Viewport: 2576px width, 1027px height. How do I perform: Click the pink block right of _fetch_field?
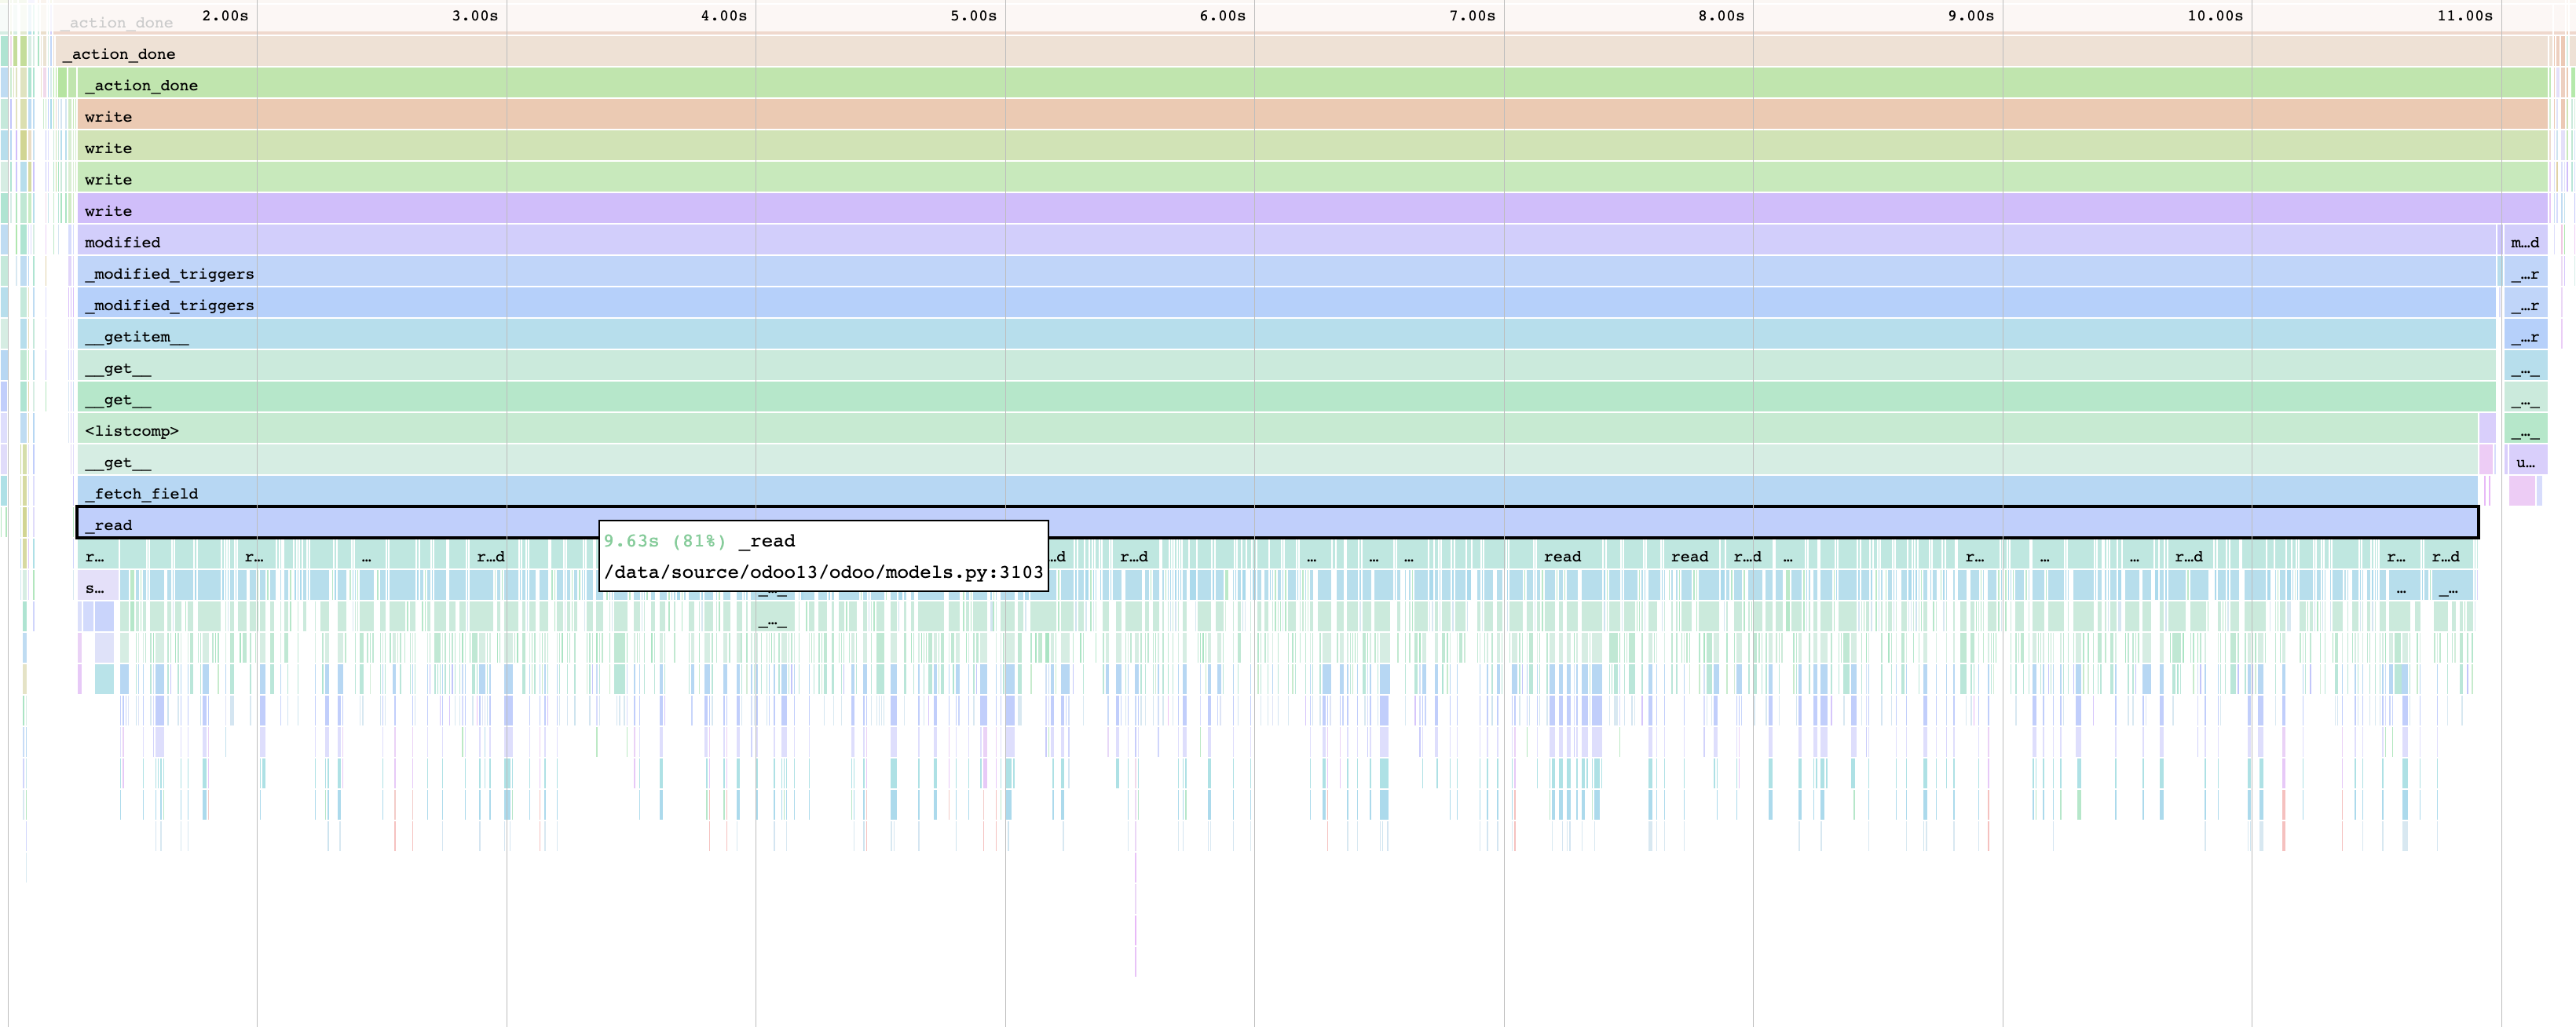[2521, 491]
